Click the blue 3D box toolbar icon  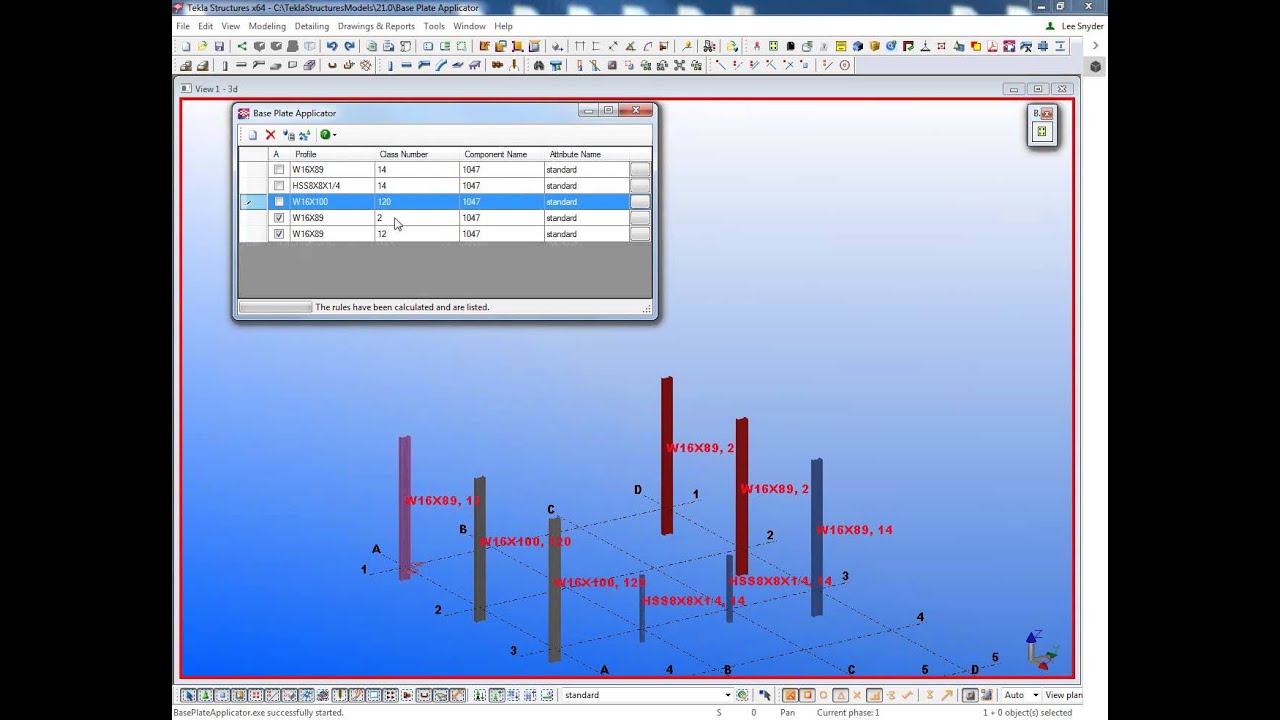coord(858,46)
